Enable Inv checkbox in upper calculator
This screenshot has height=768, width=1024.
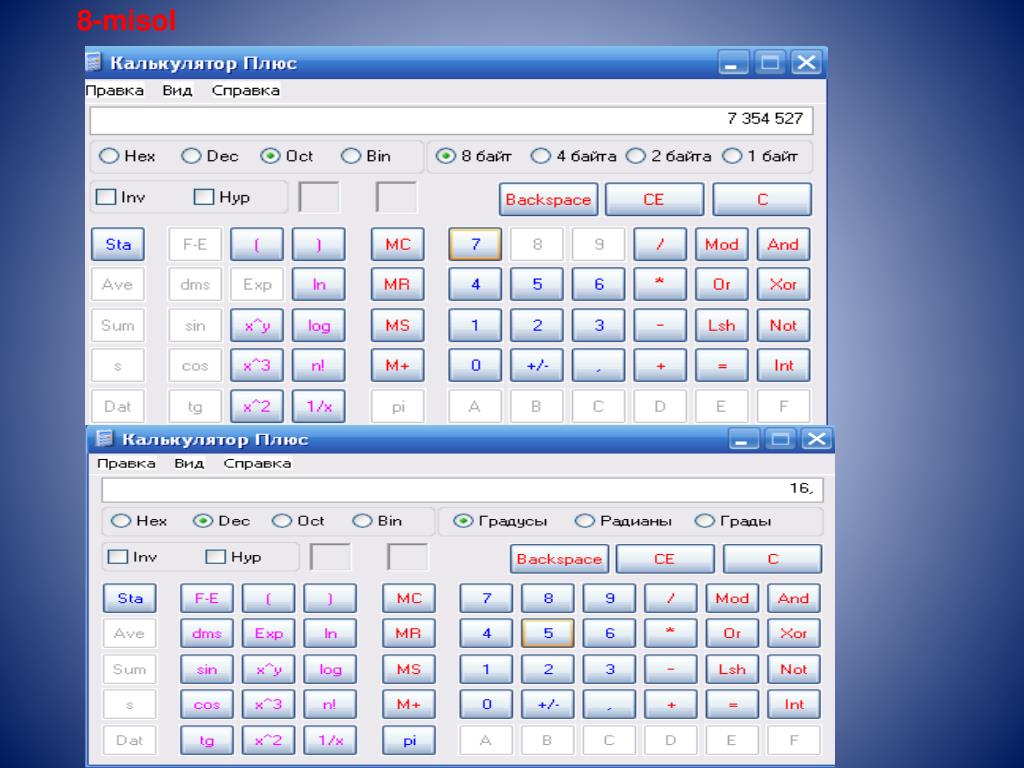106,197
